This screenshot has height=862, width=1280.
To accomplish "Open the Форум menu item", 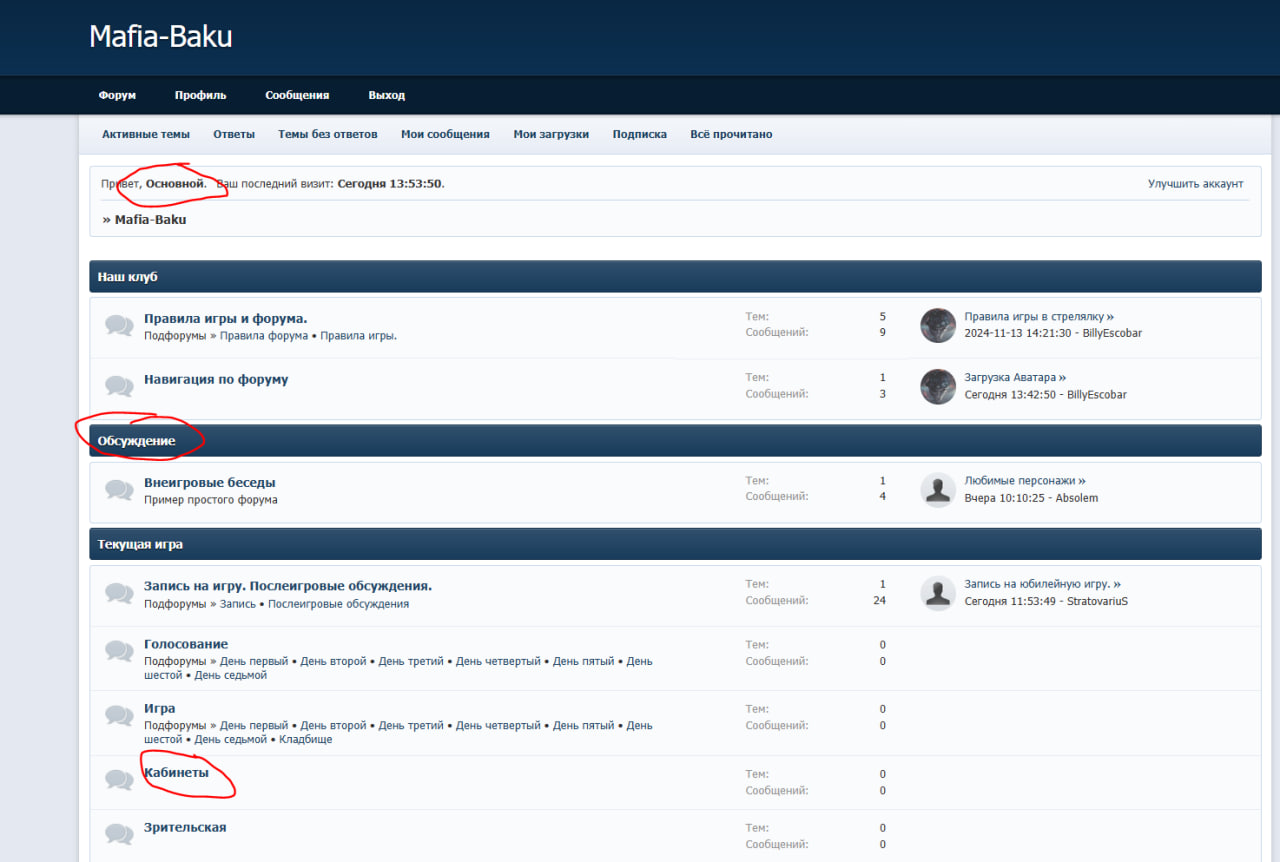I will pos(117,95).
